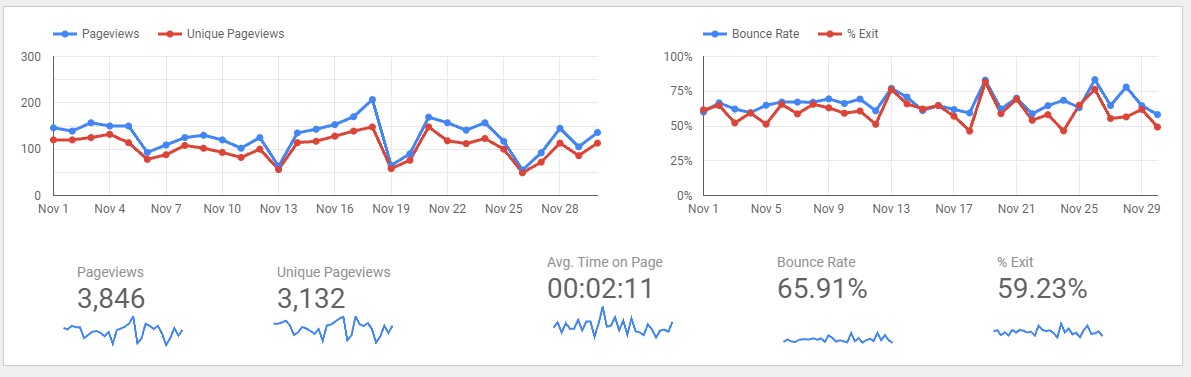Screen dimensions: 1191x377
Task: Click the 300 y-axis label
Action: click(31, 57)
